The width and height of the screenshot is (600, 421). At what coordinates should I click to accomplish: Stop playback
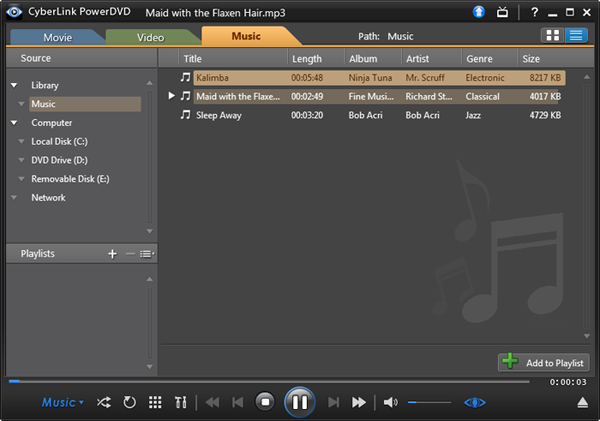point(265,402)
